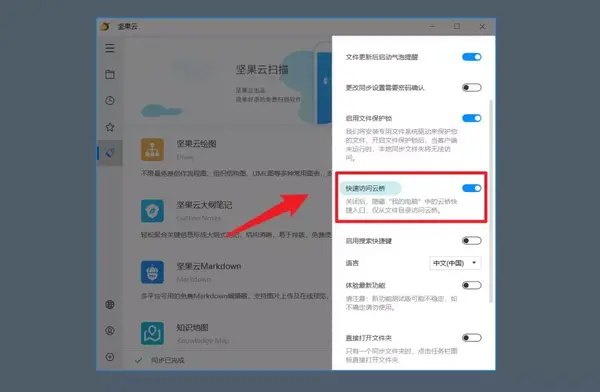Open the clock history icon in sidebar
The image size is (600, 392).
[x=110, y=101]
